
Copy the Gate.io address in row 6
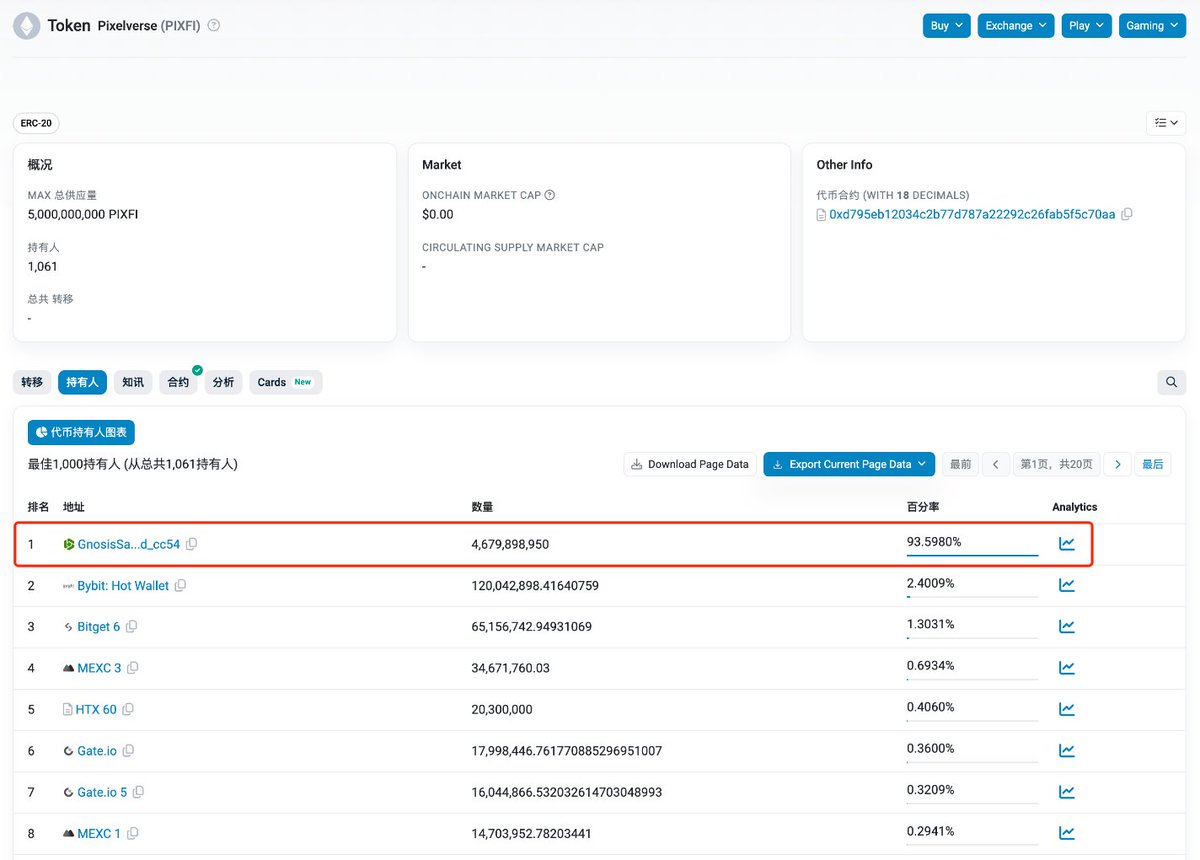(x=129, y=751)
